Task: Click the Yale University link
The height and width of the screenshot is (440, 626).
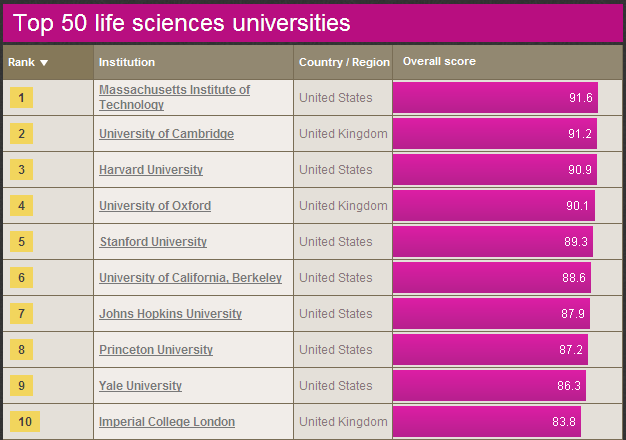Action: pyautogui.click(x=139, y=386)
